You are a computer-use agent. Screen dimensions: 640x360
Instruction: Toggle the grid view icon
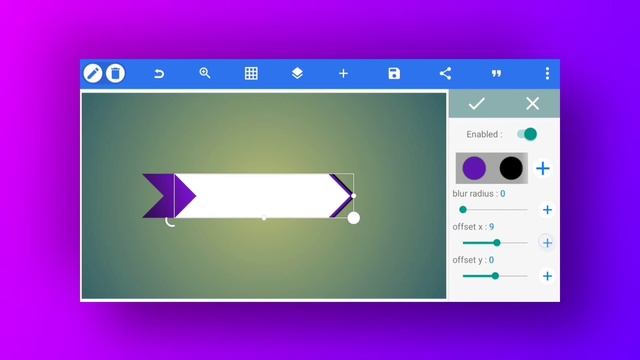point(251,73)
